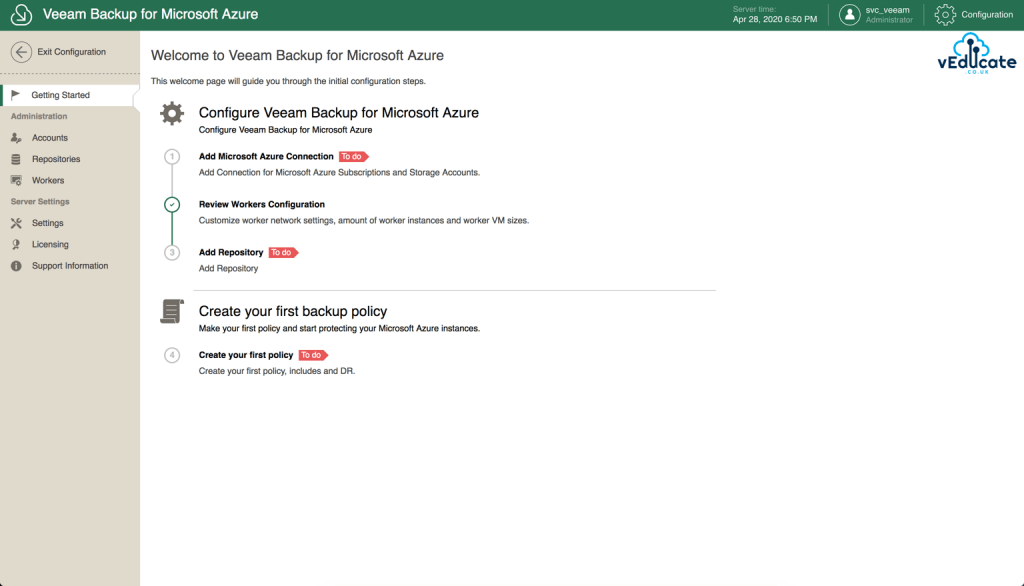Viewport: 1024px width, 586px height.
Task: Click the completed Review Workers Configuration checkmark
Action: (171, 204)
